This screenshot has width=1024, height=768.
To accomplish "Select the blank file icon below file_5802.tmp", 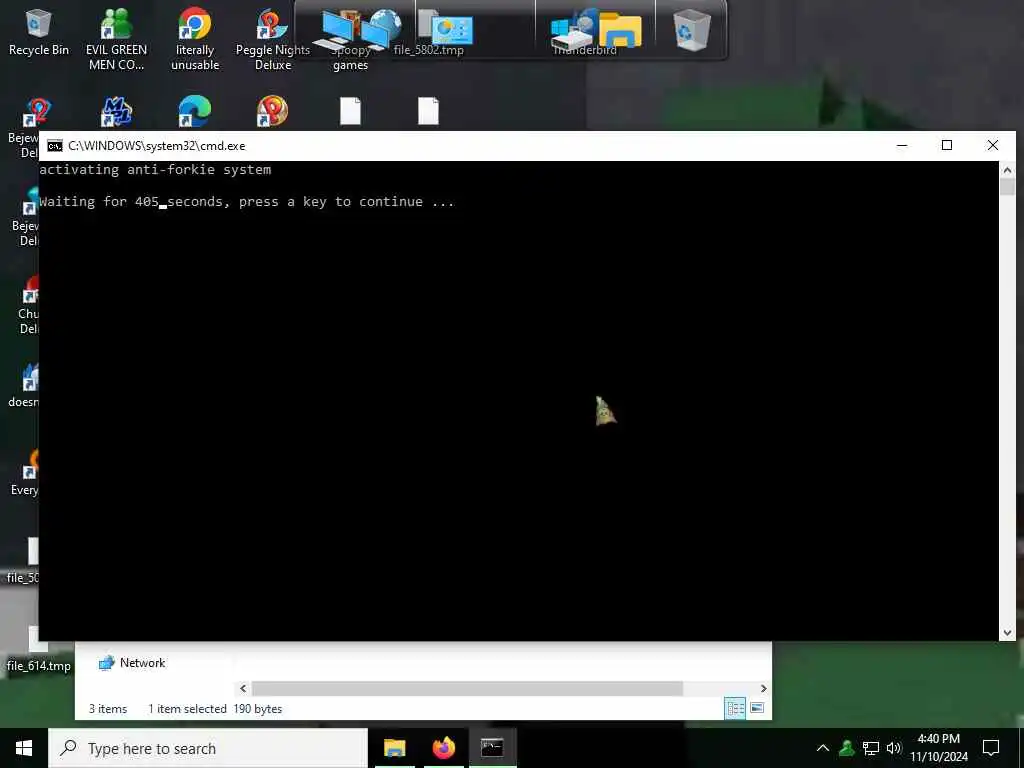I will (x=428, y=111).
